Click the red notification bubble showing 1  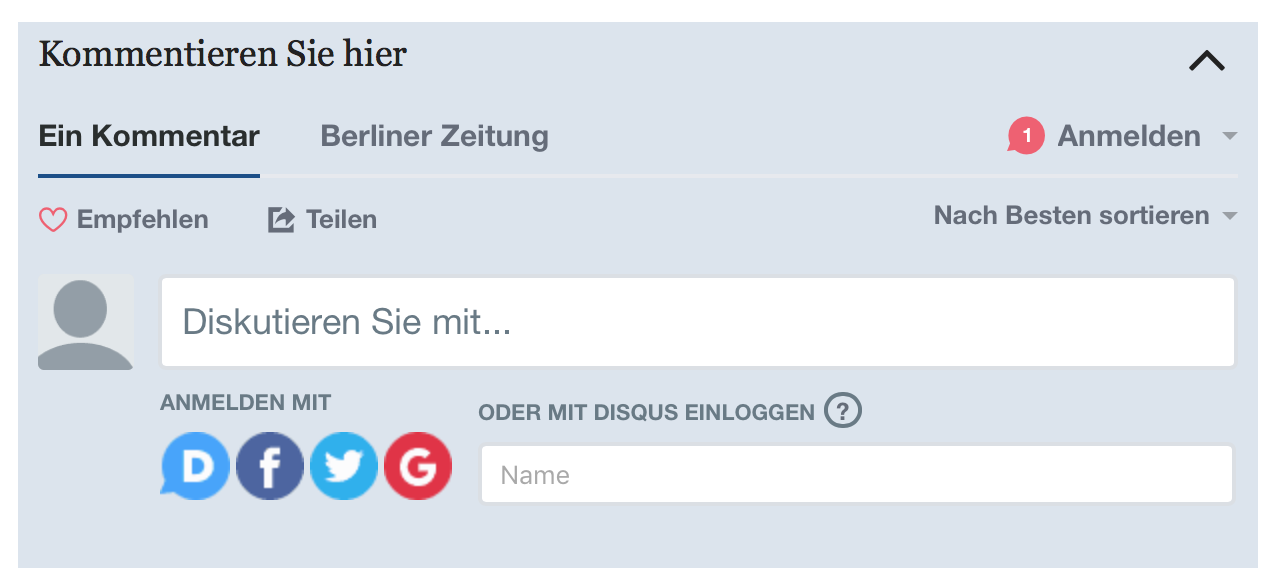(x=1026, y=136)
